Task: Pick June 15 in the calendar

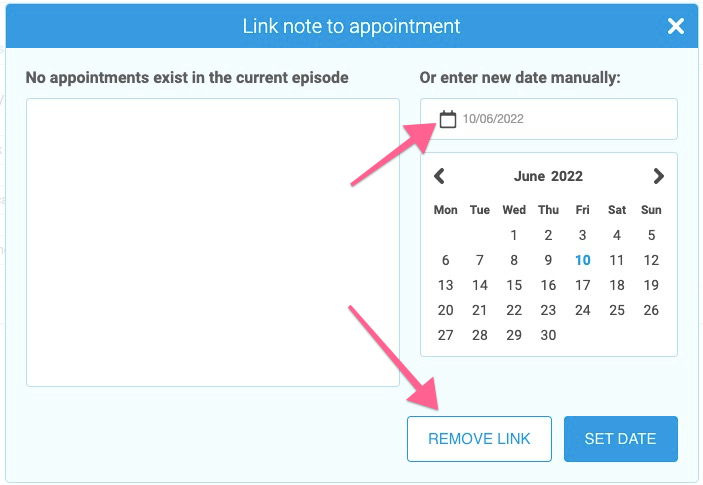Action: (514, 285)
